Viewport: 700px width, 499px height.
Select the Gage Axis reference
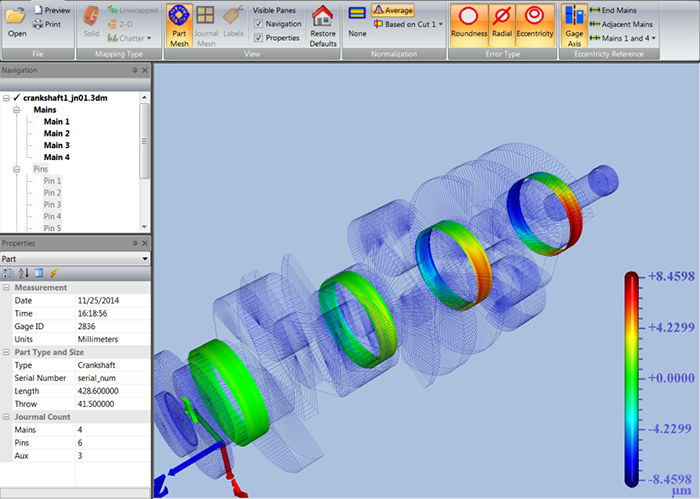pos(574,25)
